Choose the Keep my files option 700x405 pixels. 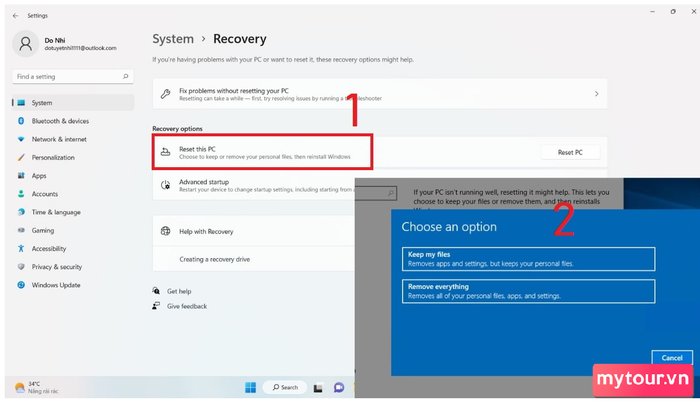pyautogui.click(x=529, y=259)
